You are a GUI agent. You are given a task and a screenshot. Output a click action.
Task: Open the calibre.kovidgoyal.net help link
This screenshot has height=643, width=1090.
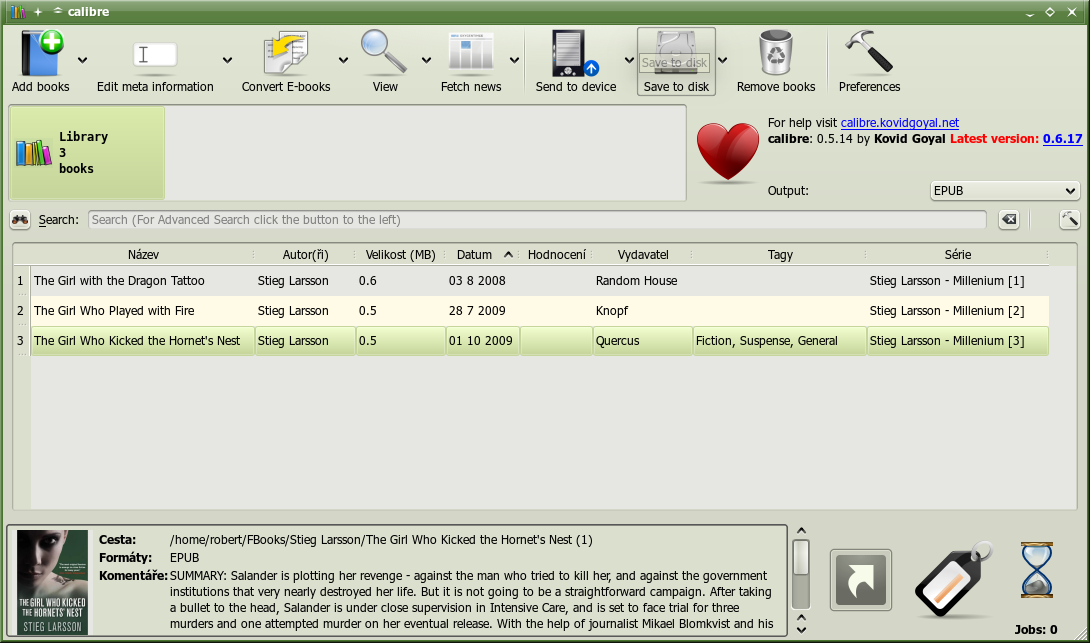coord(899,123)
